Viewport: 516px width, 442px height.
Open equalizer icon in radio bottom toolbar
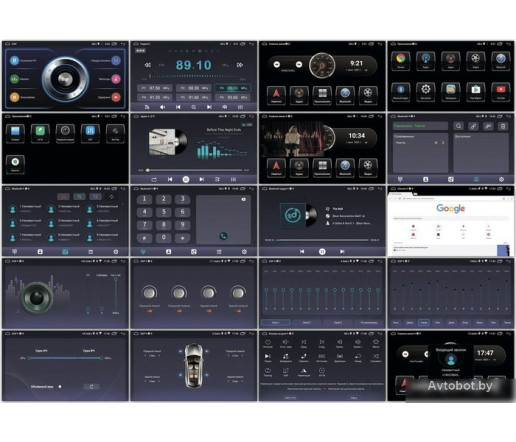[x=240, y=107]
